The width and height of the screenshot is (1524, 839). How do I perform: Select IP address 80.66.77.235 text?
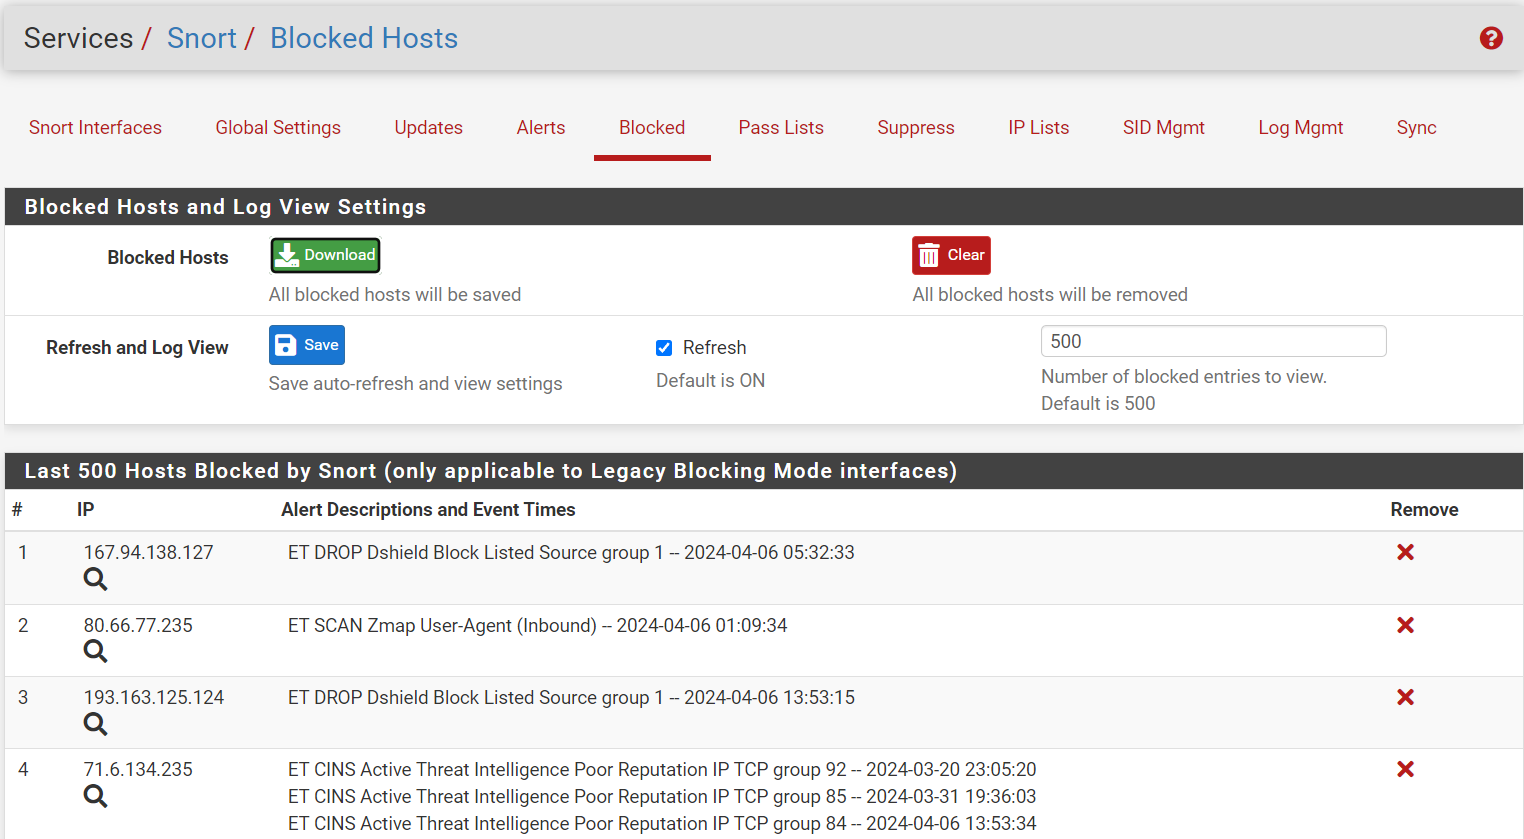(138, 625)
